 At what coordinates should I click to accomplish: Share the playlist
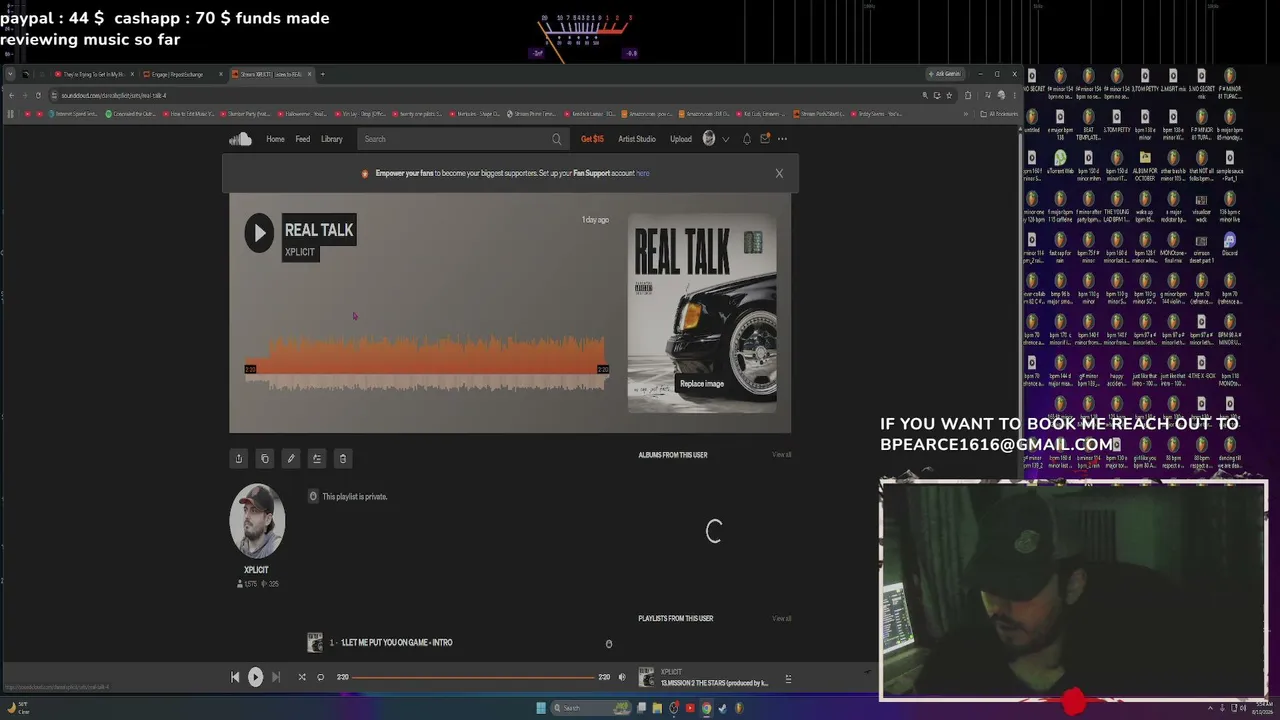pyautogui.click(x=238, y=459)
